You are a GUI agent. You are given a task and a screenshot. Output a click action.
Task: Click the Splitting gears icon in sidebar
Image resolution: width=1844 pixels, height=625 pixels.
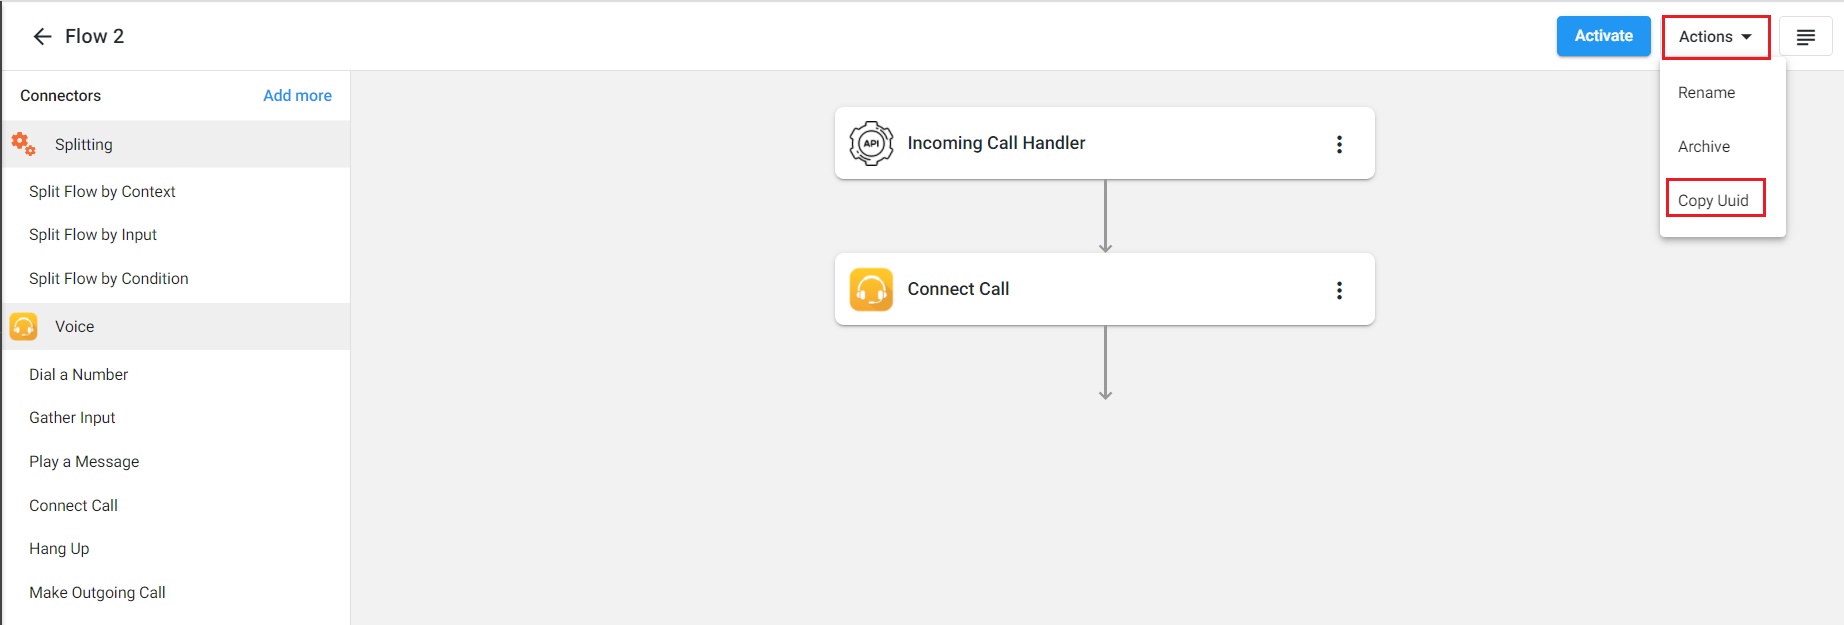point(23,144)
